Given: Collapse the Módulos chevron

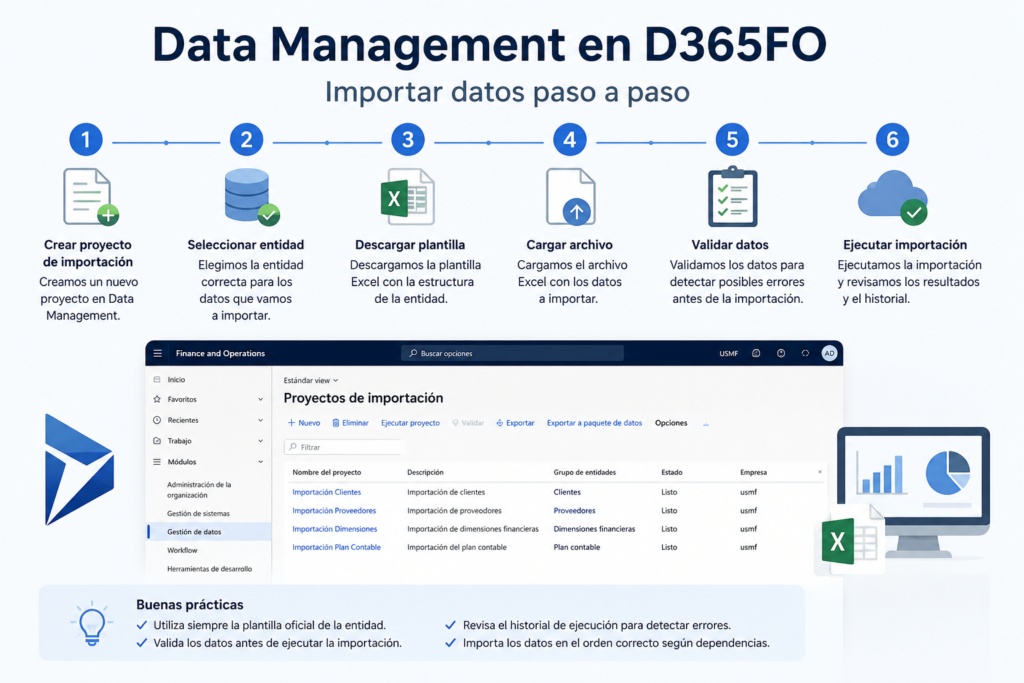Looking at the screenshot, I should coord(261,462).
